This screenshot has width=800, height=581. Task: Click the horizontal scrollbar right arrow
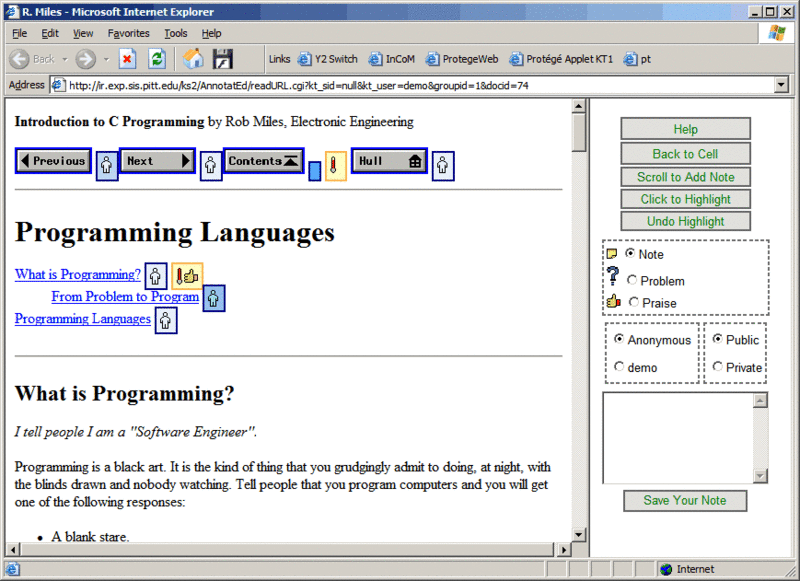tap(563, 550)
